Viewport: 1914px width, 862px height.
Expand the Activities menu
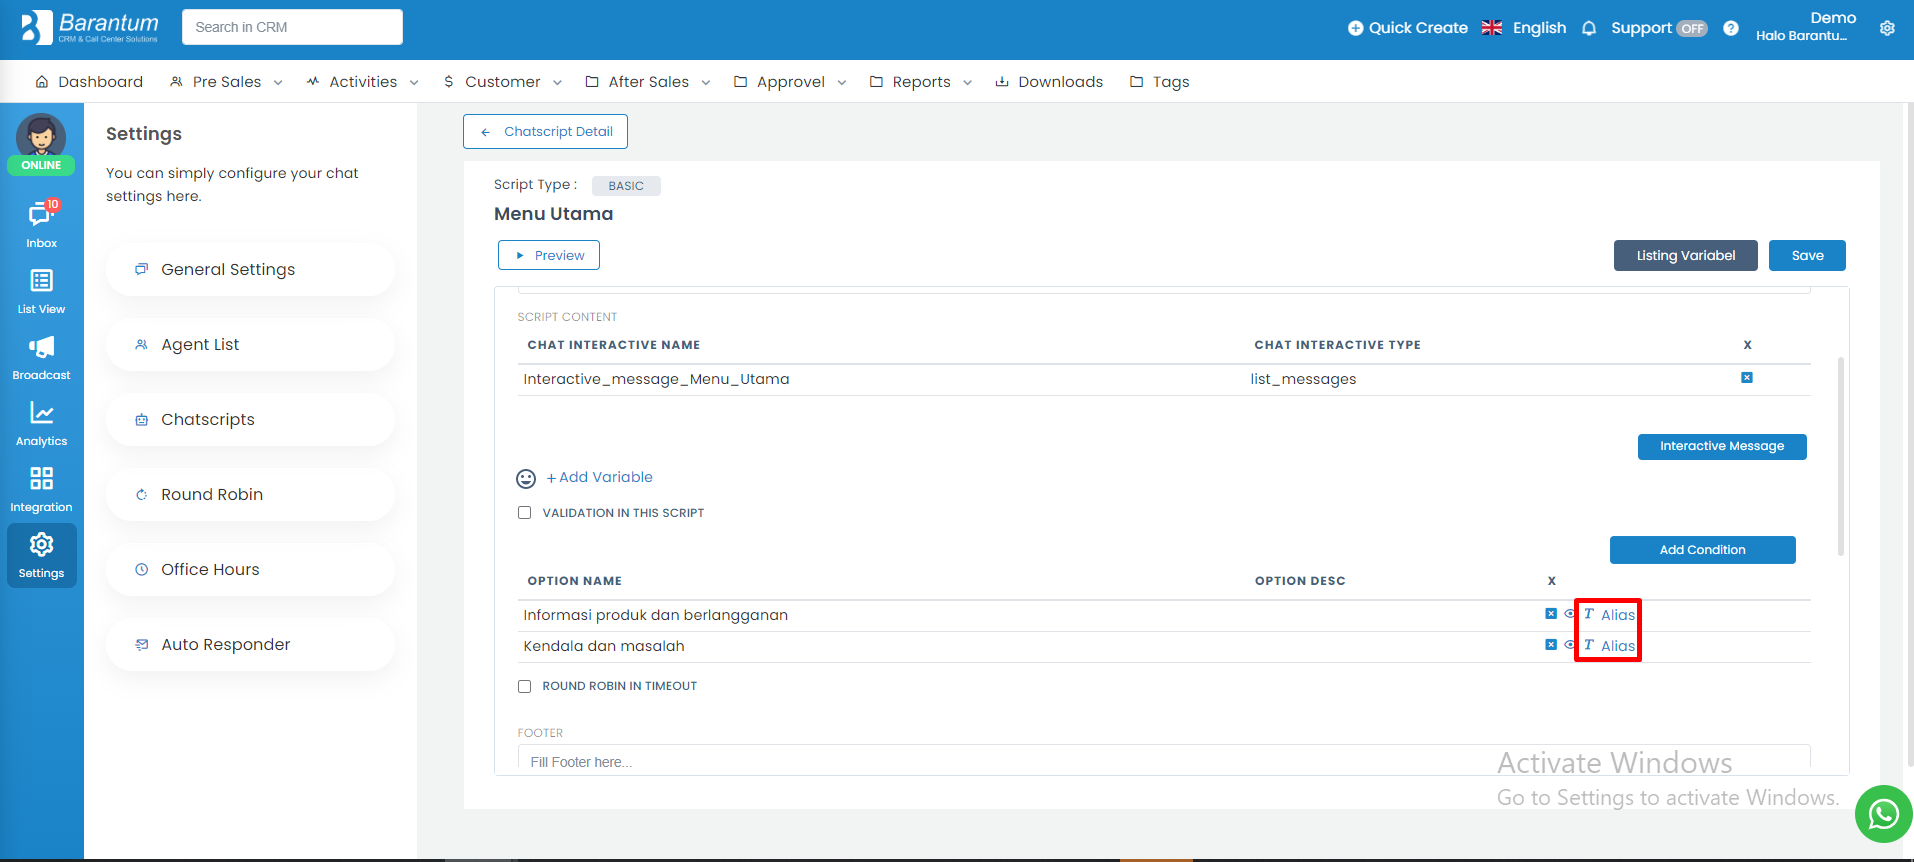tap(362, 82)
